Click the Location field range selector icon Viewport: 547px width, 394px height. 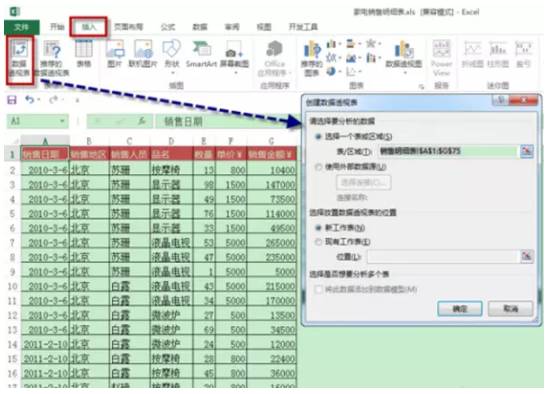point(527,257)
